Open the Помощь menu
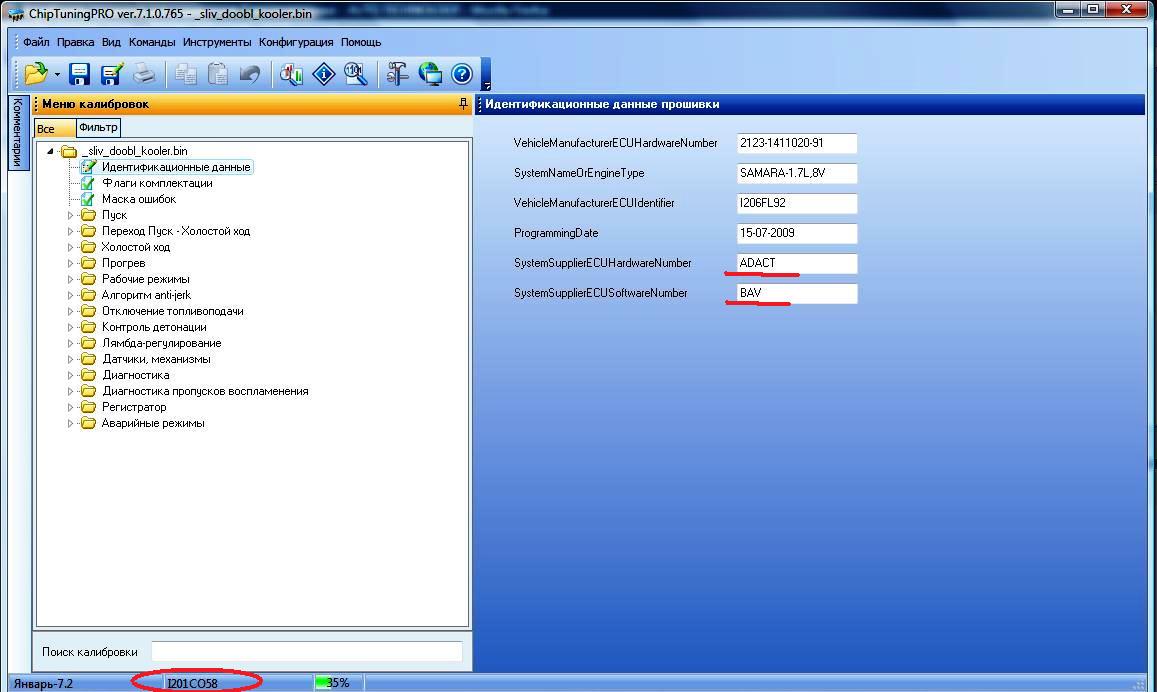Image resolution: width=1157 pixels, height=692 pixels. point(361,42)
